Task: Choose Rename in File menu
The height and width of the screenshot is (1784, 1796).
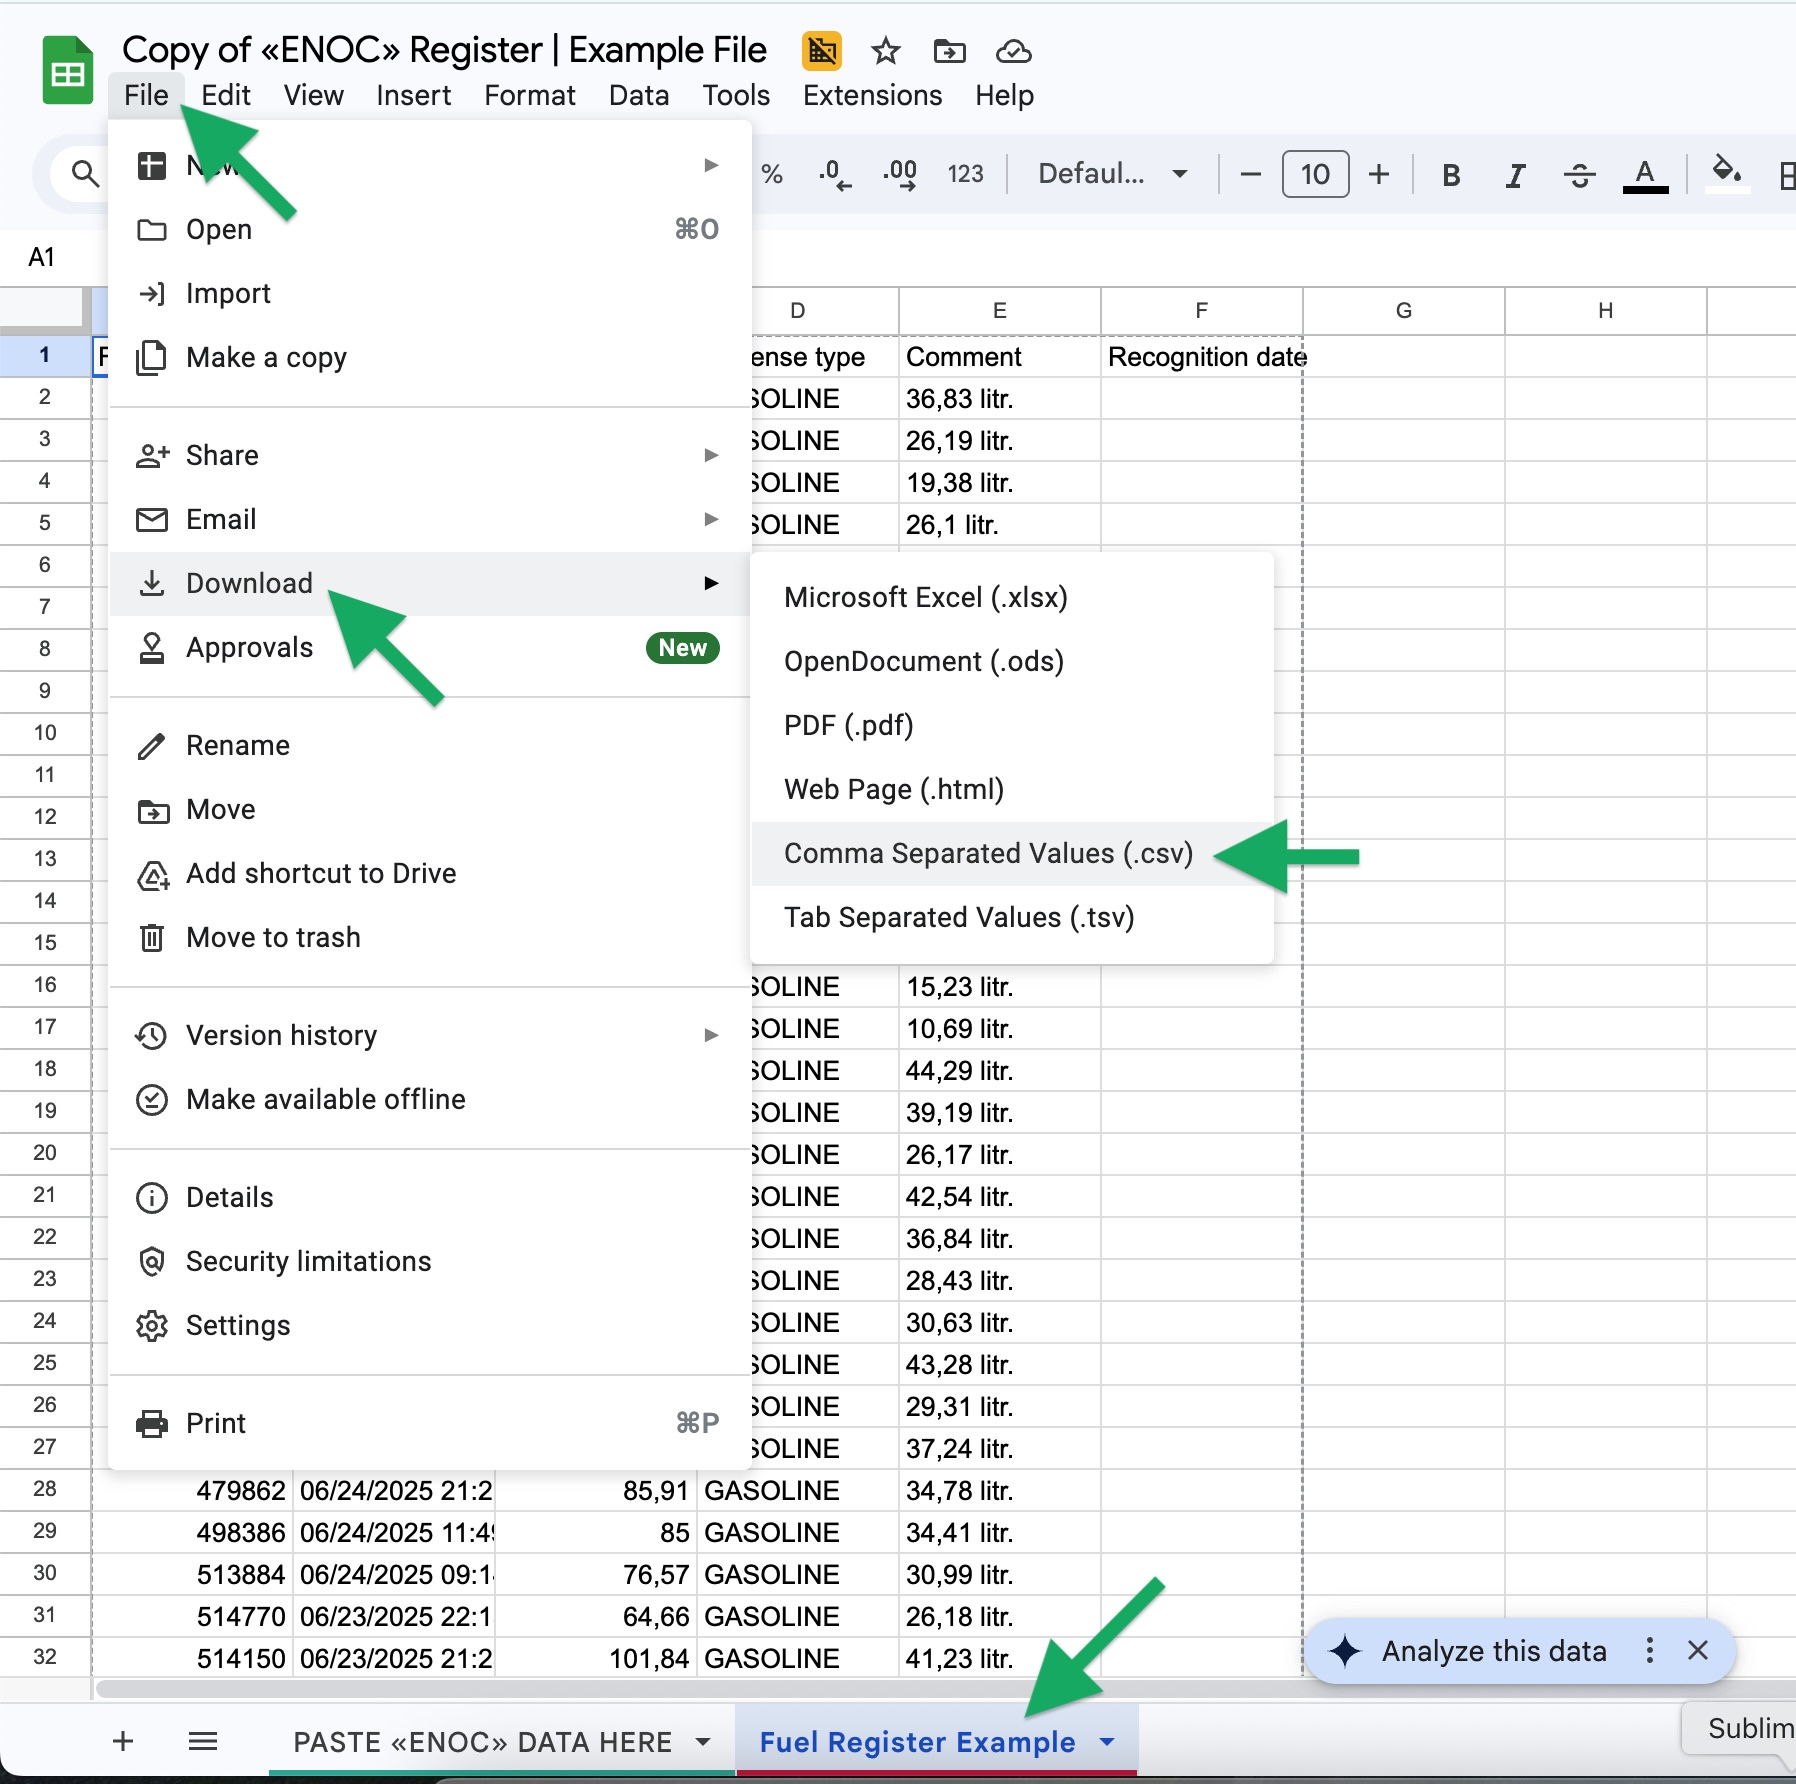Action: pos(430,745)
